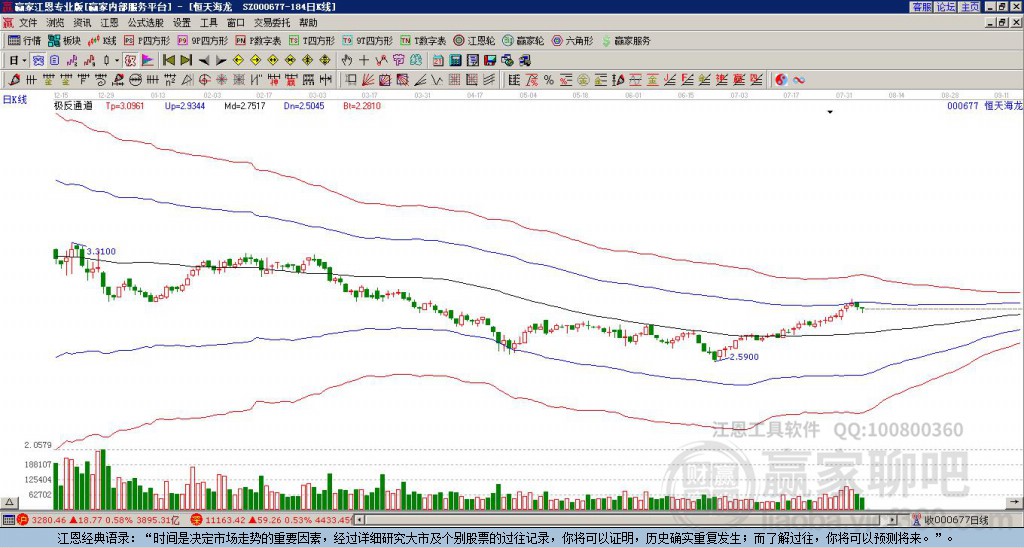The image size is (1024, 548).
Task: Open the 资讯 menu
Action: pyautogui.click(x=82, y=23)
